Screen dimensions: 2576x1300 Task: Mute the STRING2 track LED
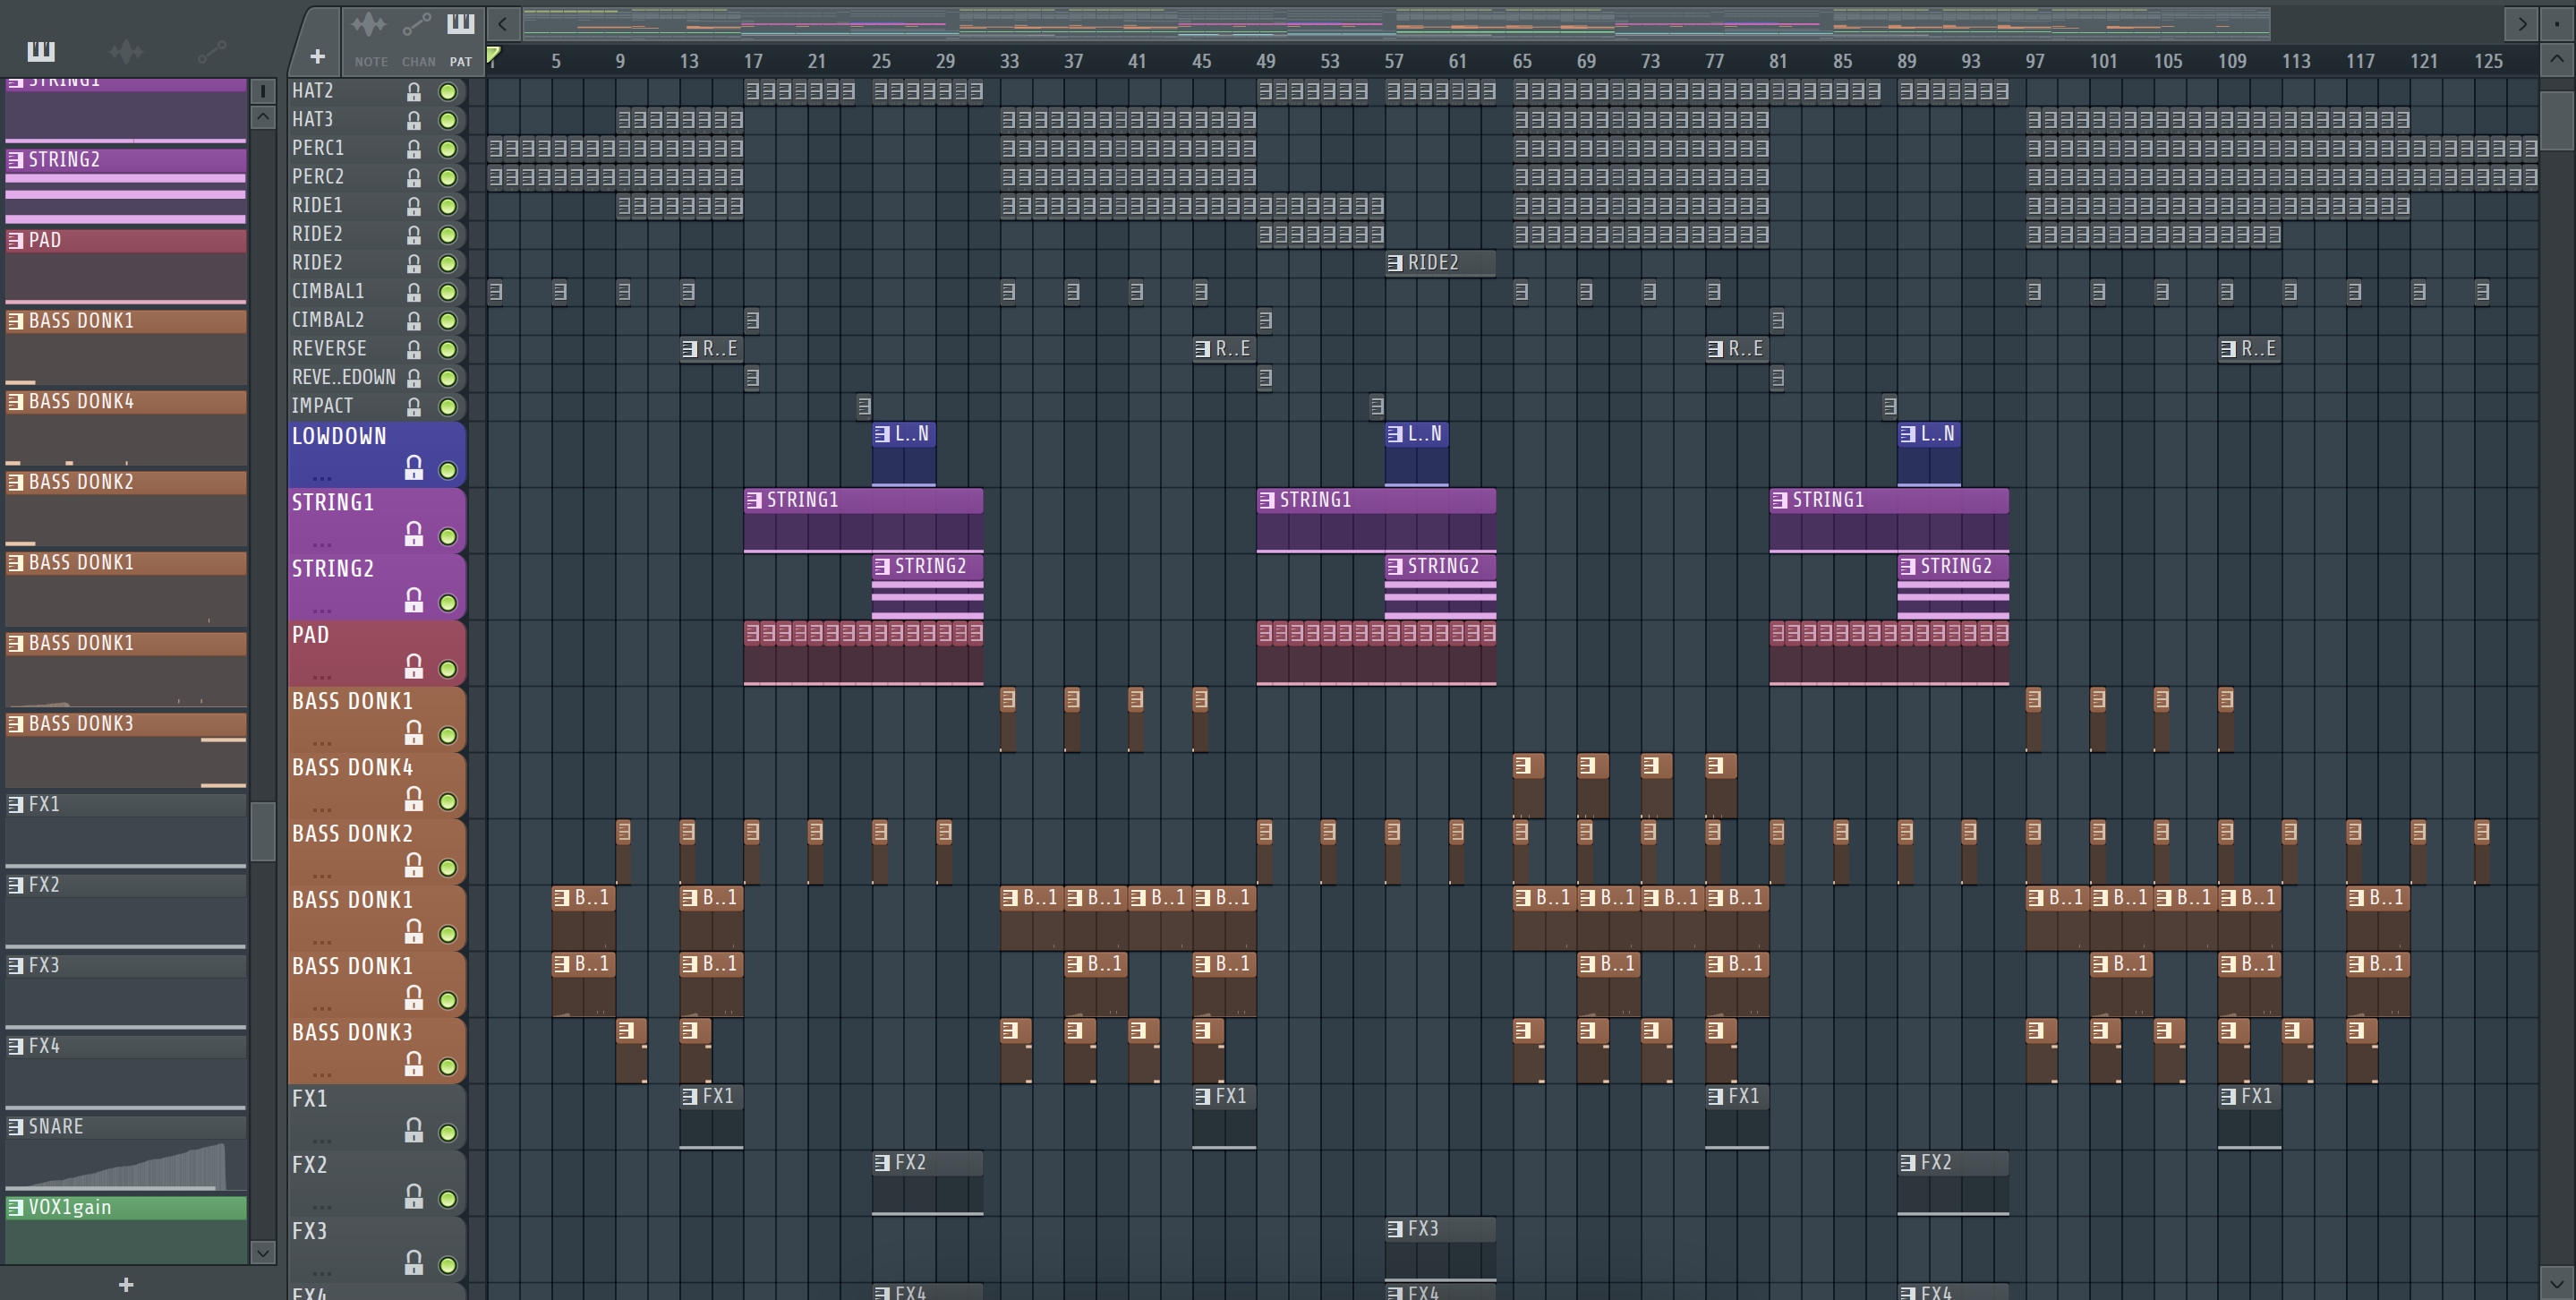448,603
